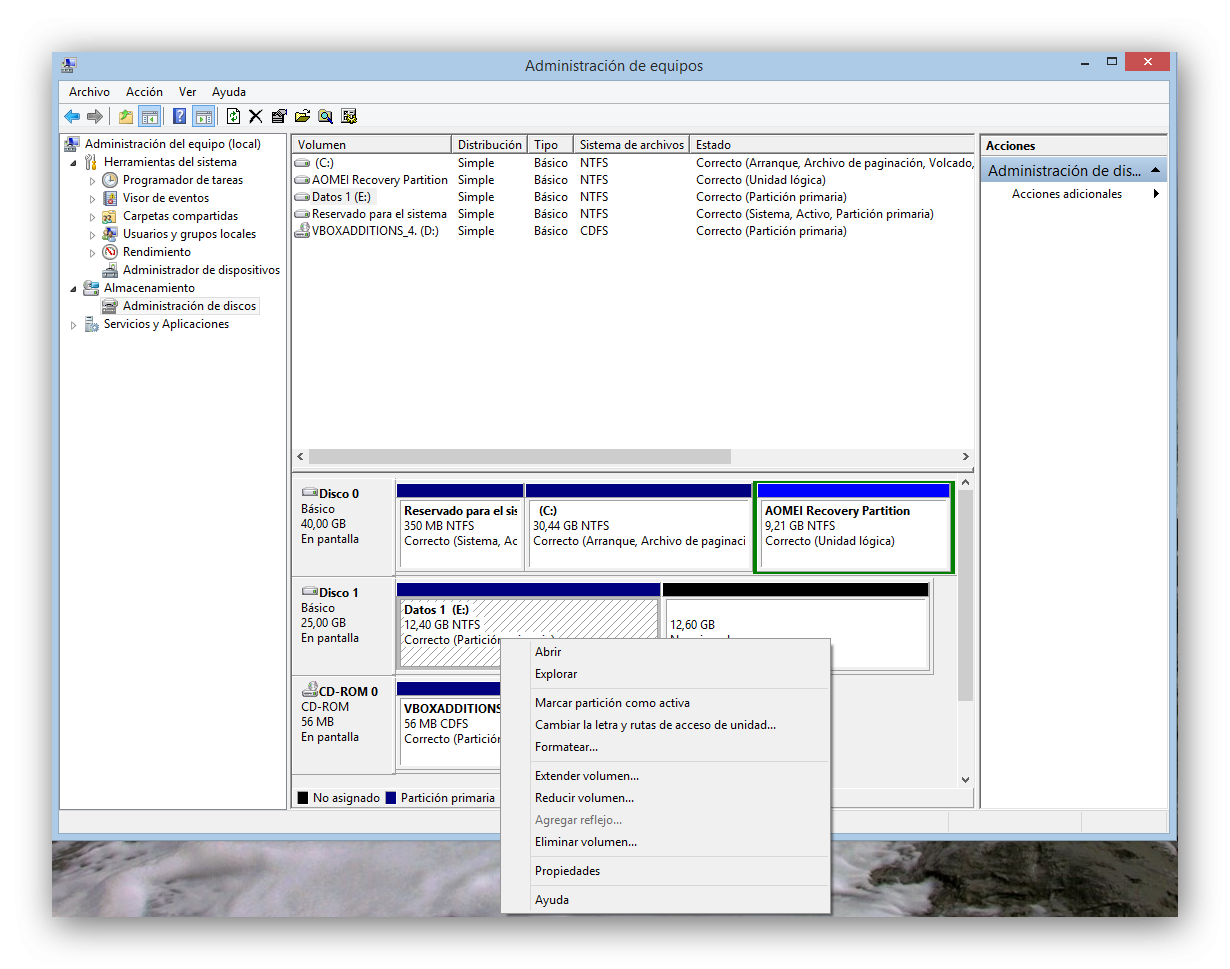Image resolution: width=1230 pixels, height=969 pixels.
Task: Toggle the action pane toolbar button
Action: [x=203, y=116]
